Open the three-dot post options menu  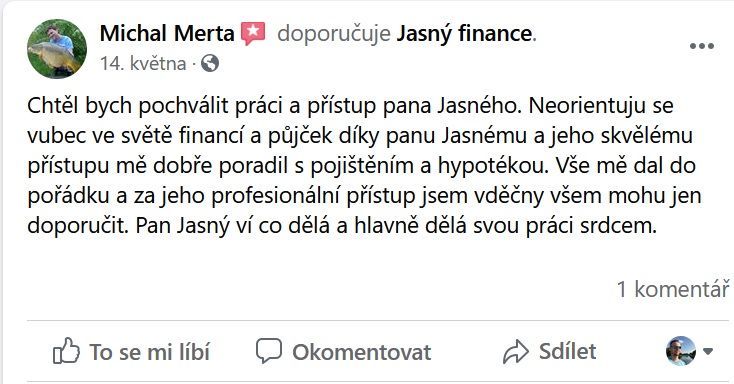[x=702, y=46]
